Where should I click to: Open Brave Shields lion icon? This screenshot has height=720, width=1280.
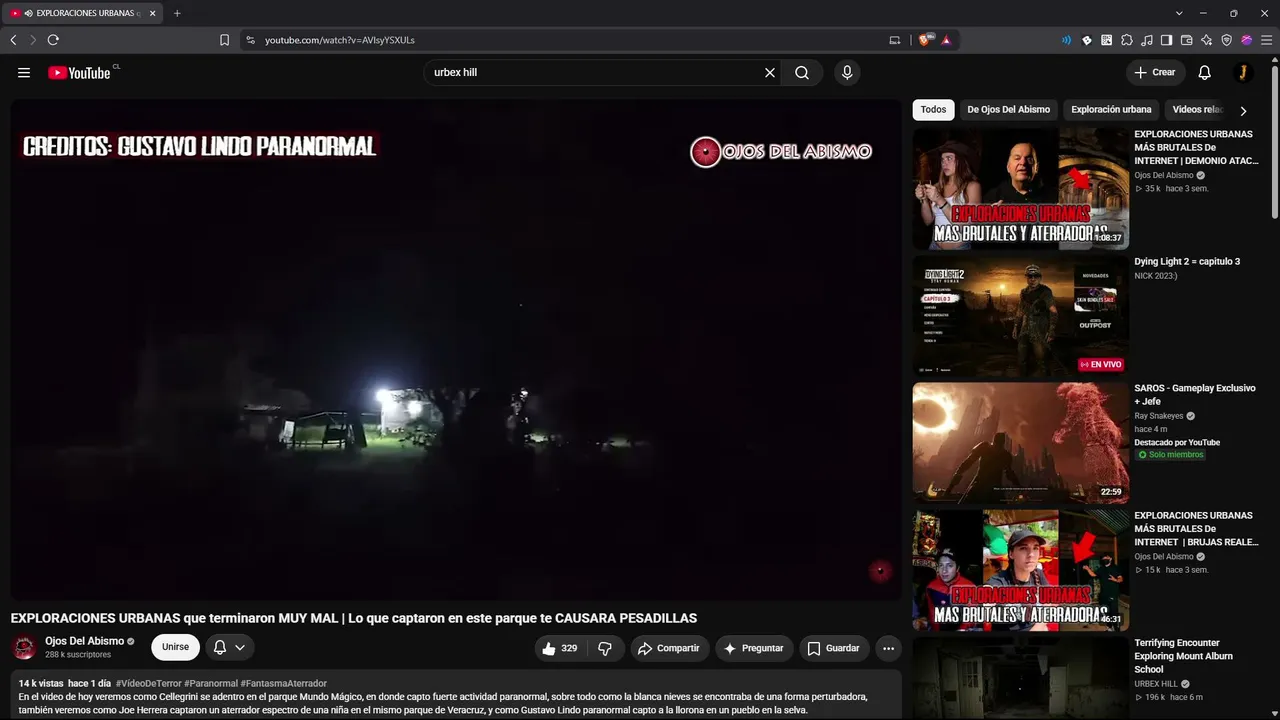(x=925, y=40)
